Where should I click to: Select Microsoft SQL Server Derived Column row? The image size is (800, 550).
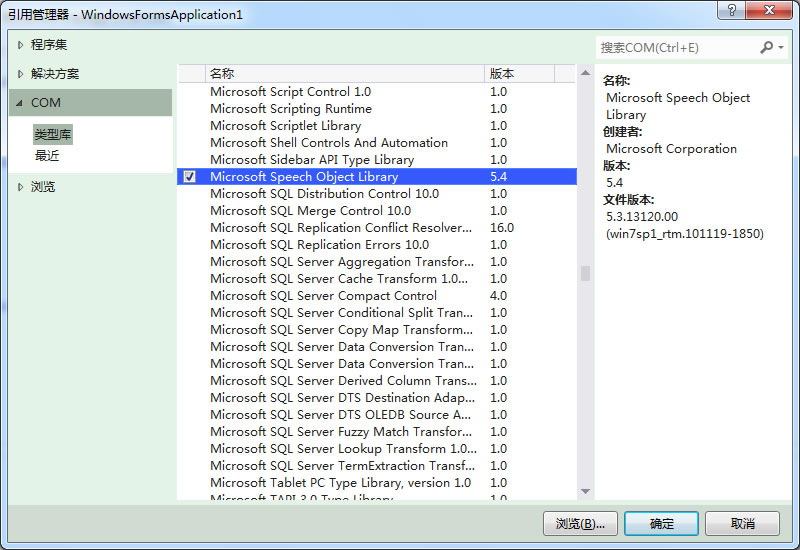point(377,381)
